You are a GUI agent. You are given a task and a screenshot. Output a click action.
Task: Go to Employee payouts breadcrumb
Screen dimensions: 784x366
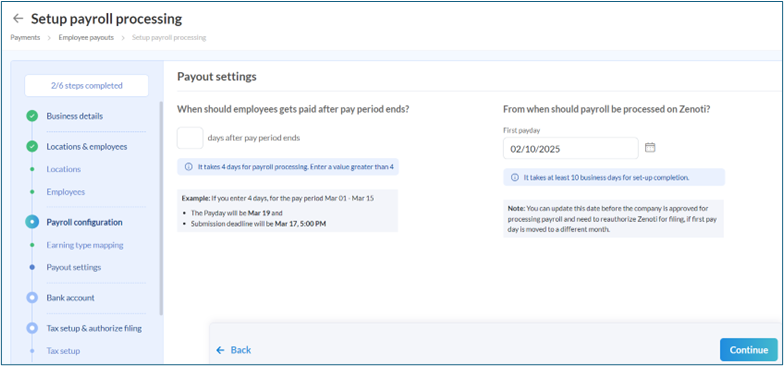pyautogui.click(x=86, y=38)
